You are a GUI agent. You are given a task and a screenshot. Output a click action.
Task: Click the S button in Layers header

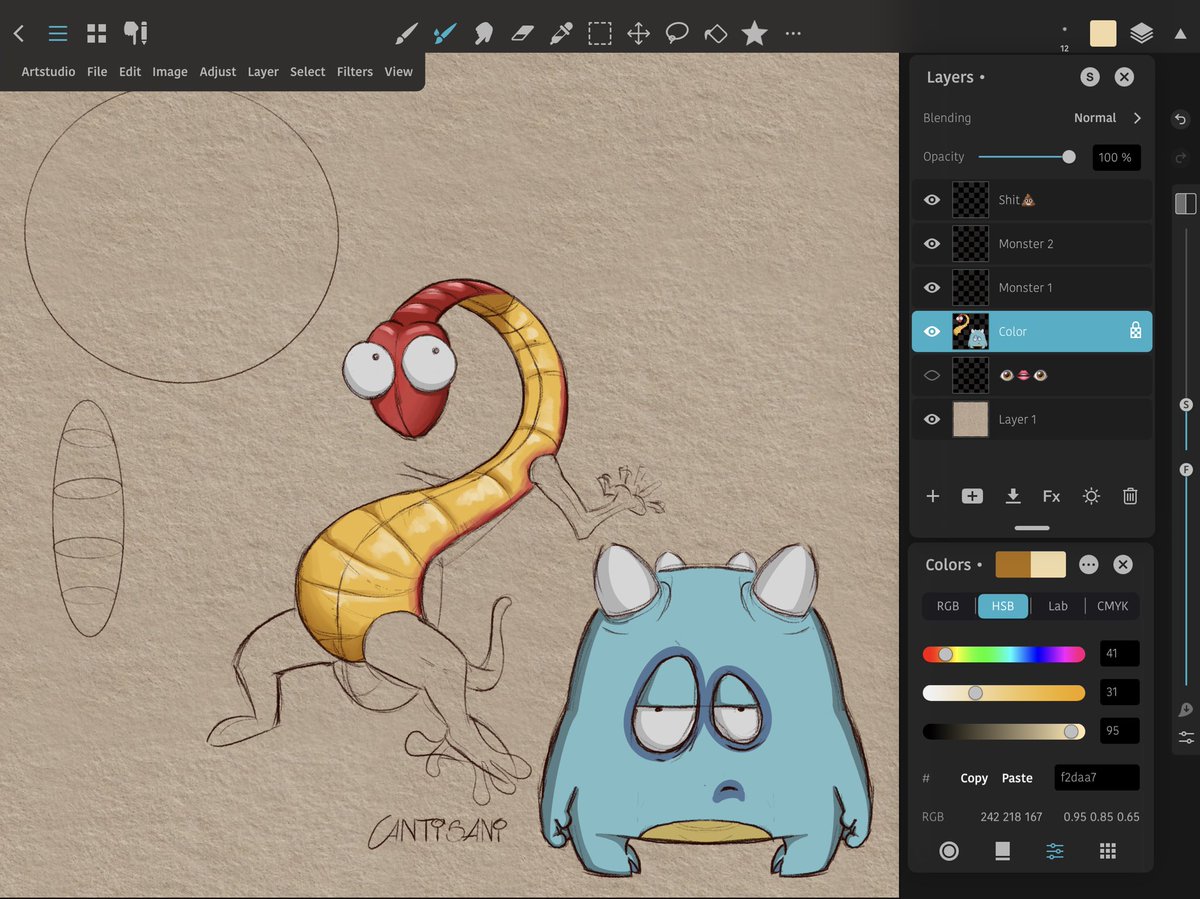click(x=1090, y=77)
